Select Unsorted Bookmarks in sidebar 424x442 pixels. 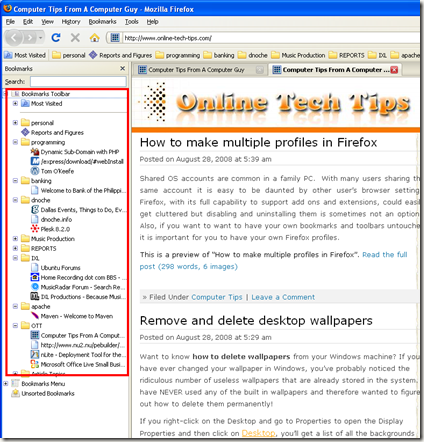click(43, 394)
